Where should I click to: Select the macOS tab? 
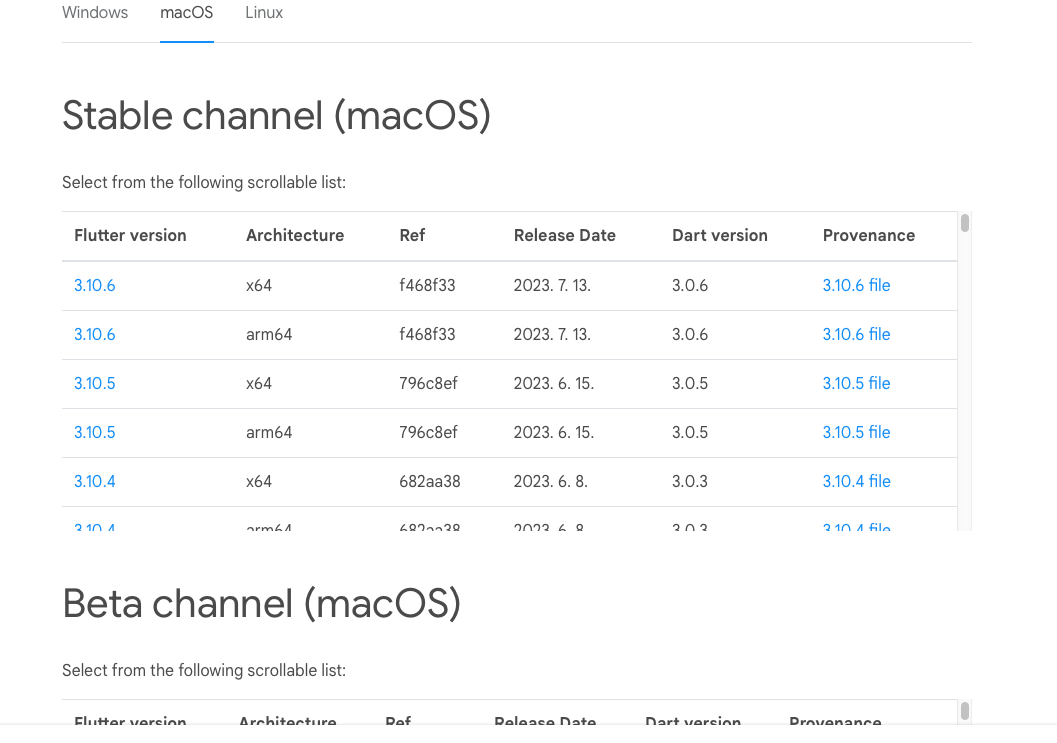[x=187, y=13]
